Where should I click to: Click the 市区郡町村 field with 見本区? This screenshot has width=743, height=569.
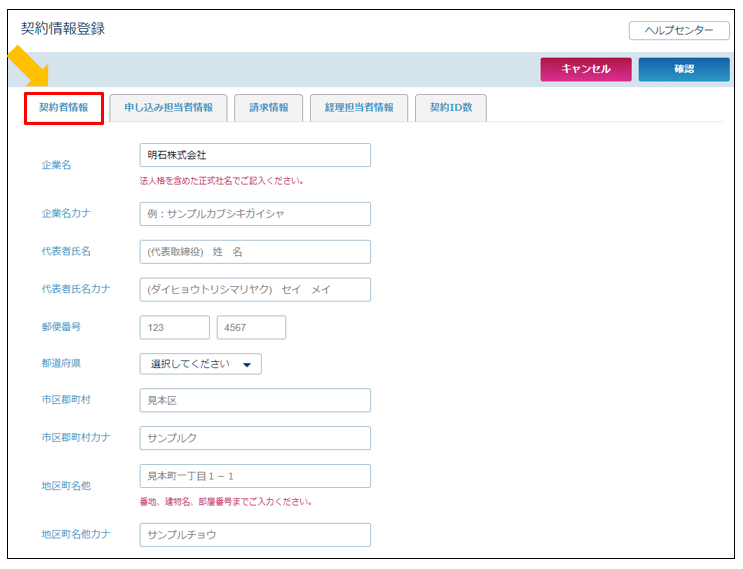click(x=255, y=400)
